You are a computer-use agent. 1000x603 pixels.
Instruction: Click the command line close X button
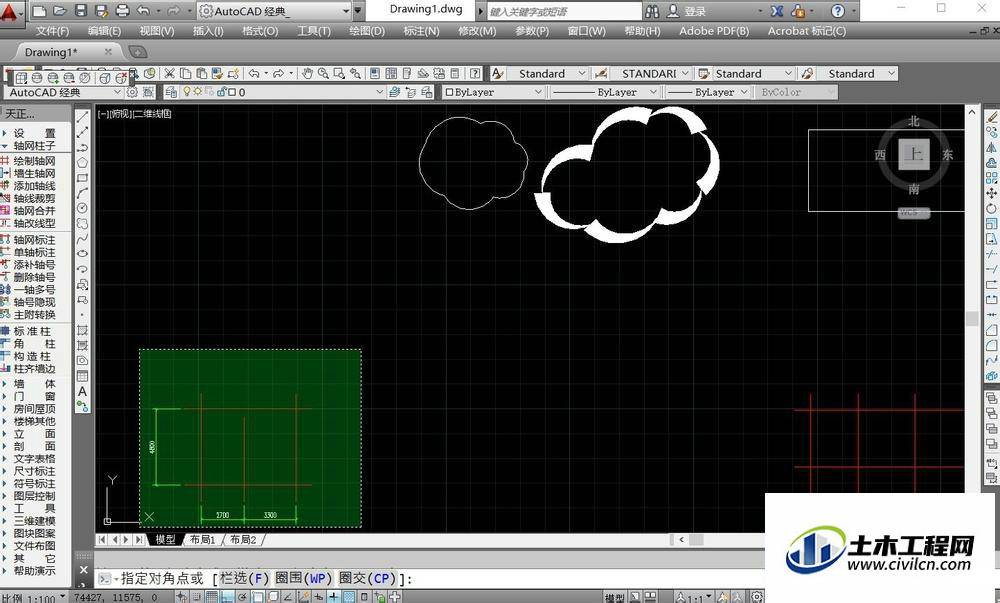[83, 570]
